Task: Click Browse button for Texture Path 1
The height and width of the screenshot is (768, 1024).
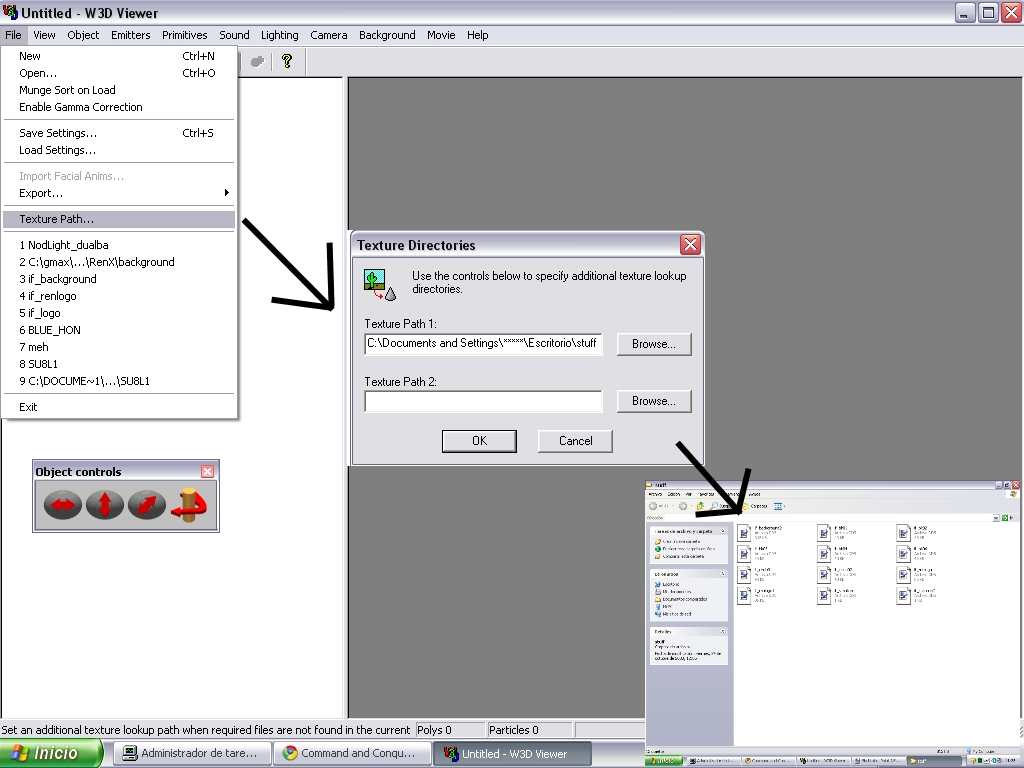Action: click(654, 343)
